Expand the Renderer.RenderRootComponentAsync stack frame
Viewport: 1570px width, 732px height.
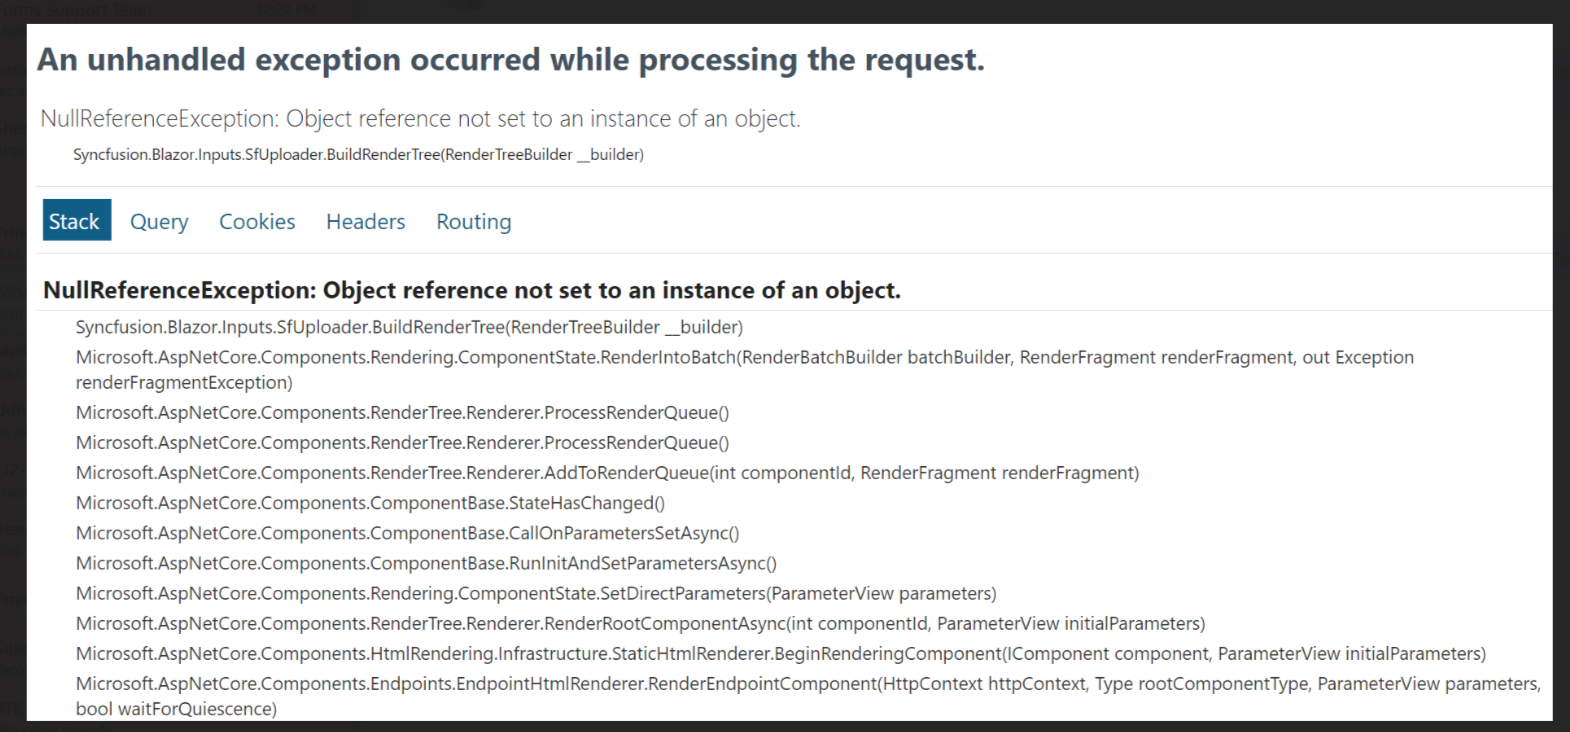(640, 623)
